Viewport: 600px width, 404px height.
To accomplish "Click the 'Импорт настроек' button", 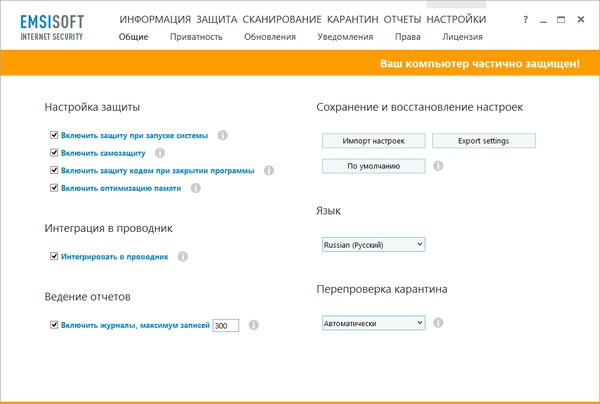I will (x=374, y=141).
